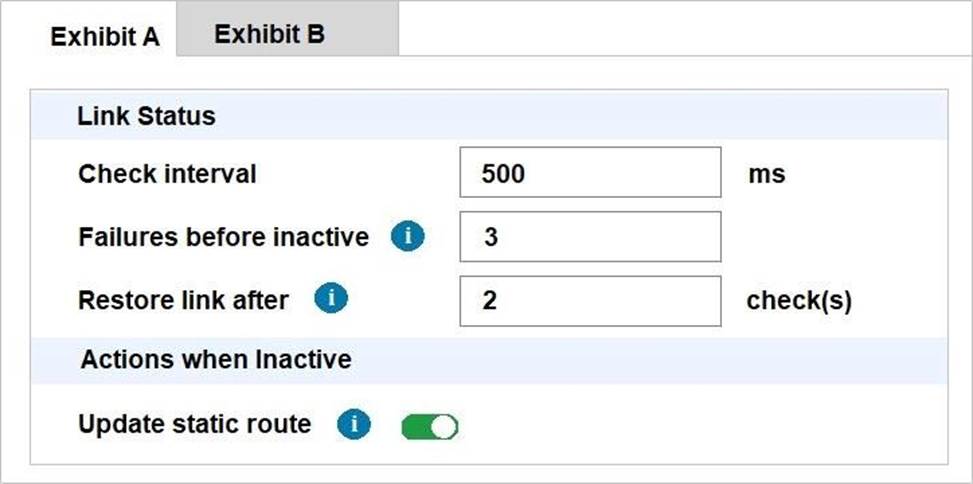Click the Check interval input field
Viewport: 973px width, 484px height.
click(590, 173)
